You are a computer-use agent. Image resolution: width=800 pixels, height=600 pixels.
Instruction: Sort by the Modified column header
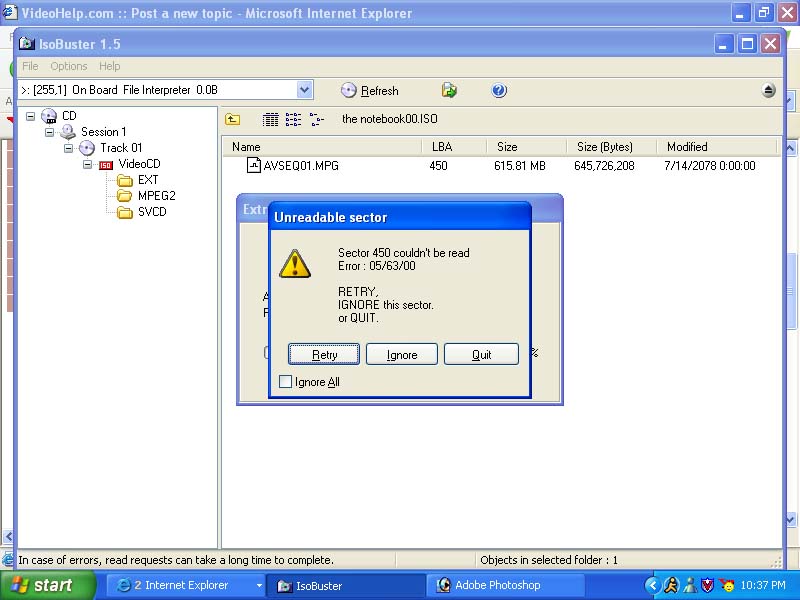coord(716,147)
